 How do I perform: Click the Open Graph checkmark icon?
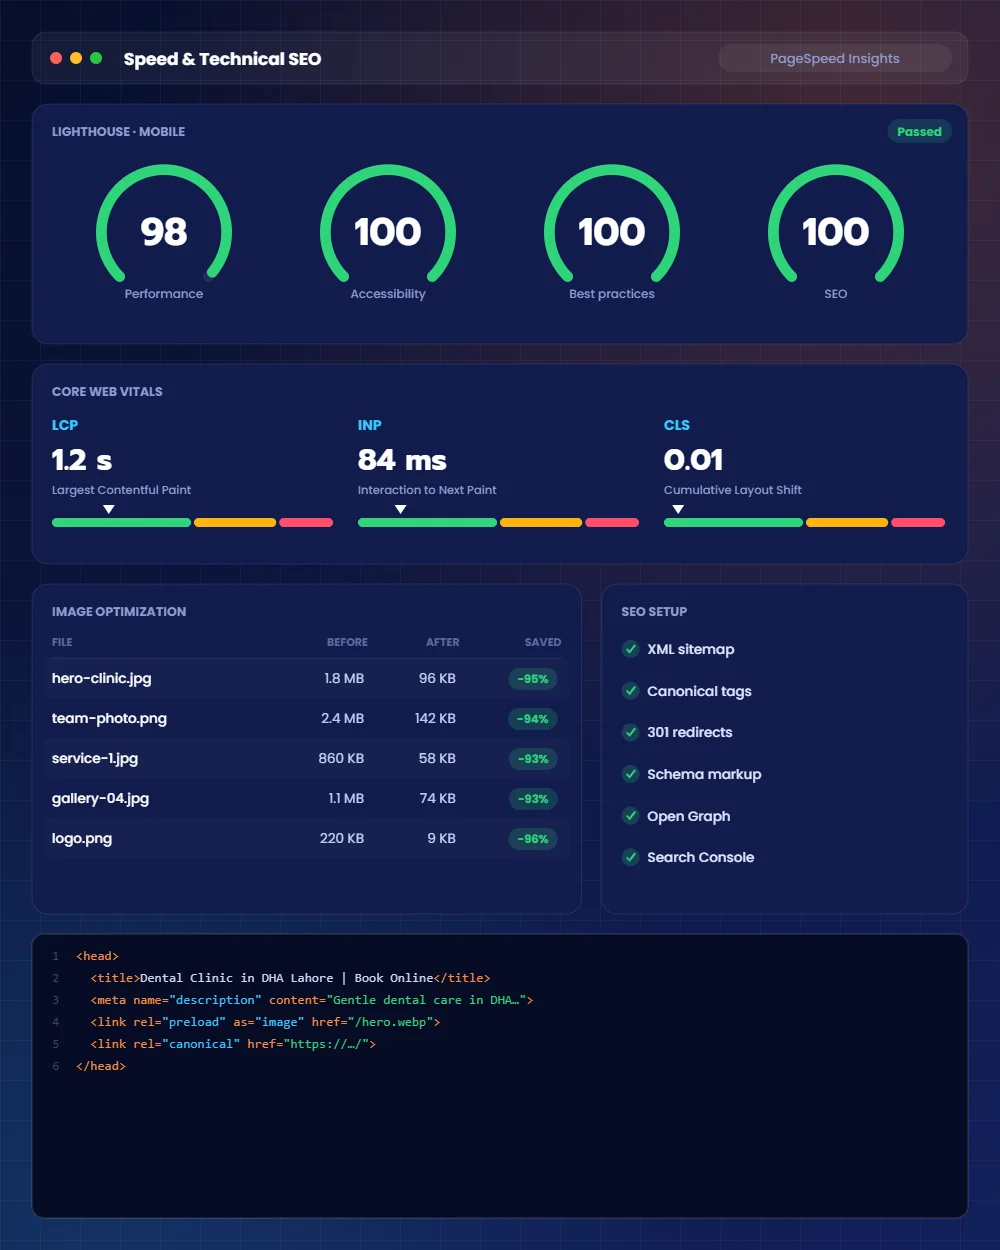point(631,816)
